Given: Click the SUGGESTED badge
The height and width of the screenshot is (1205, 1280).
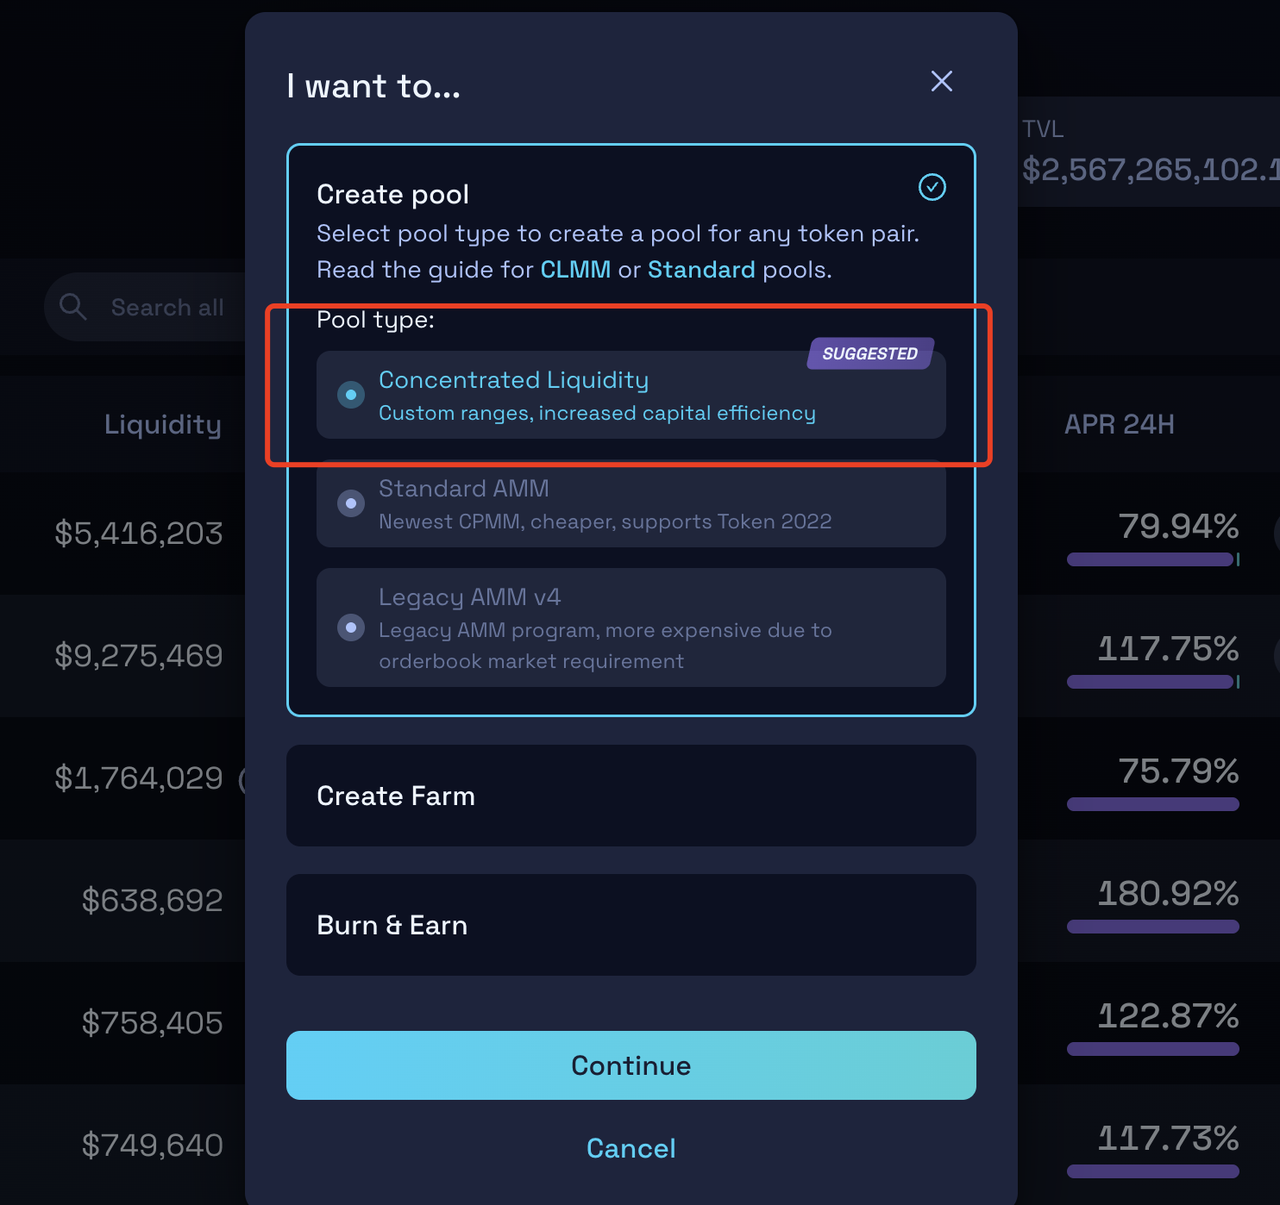Looking at the screenshot, I should (870, 353).
